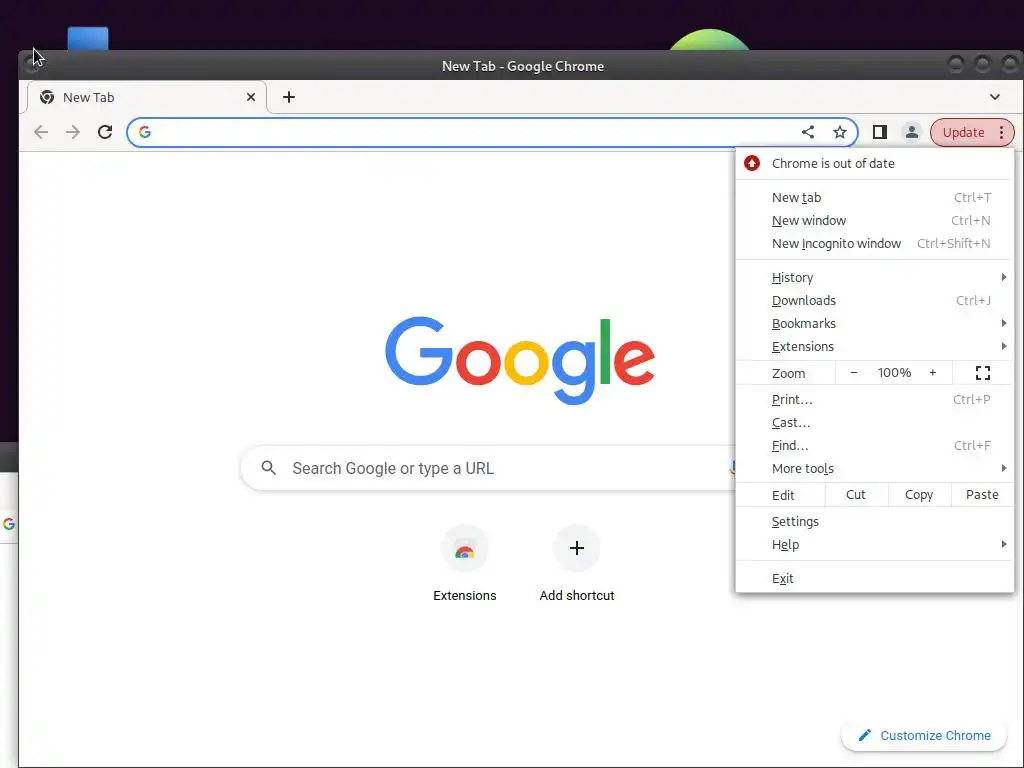This screenshot has width=1024, height=768.
Task: Open the profile avatar icon
Action: [912, 133]
